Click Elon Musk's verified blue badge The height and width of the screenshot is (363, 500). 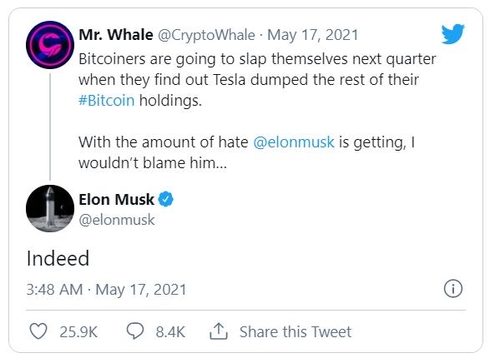coord(166,199)
